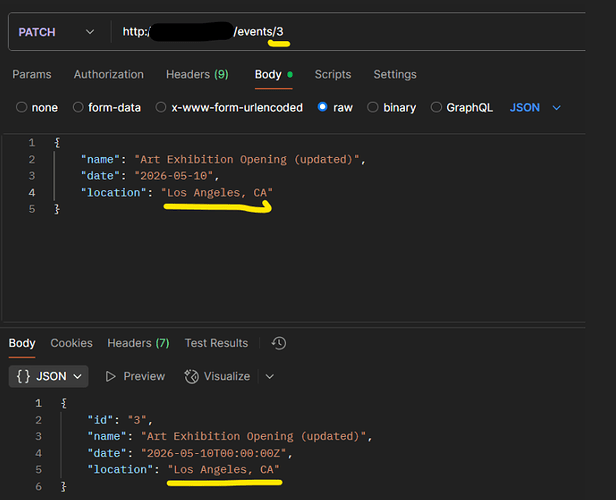616x500 pixels.
Task: Select the request Body tab
Action: (273, 74)
